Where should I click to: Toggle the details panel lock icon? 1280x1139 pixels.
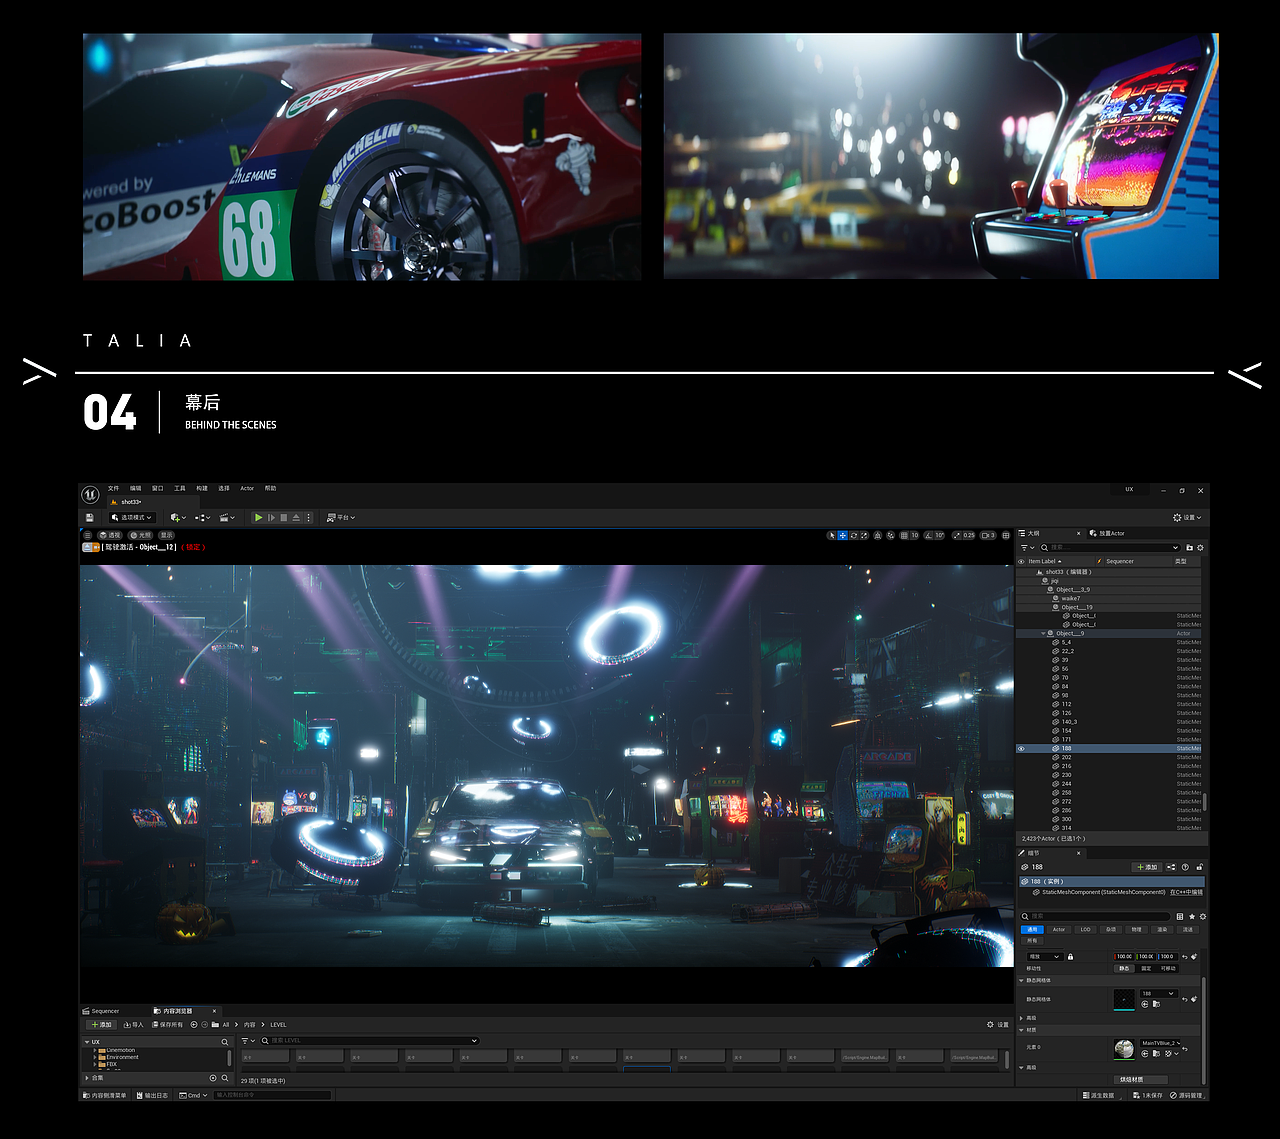pos(1200,867)
